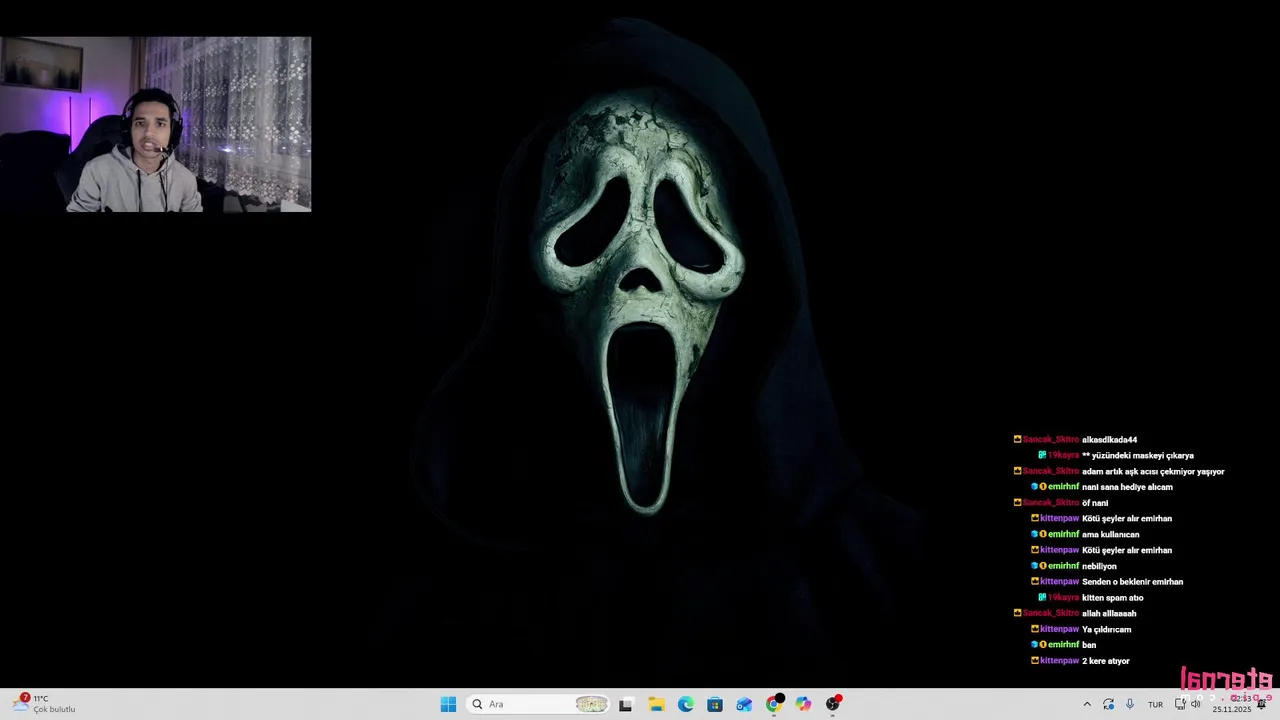Click the sync status tray icon
Screen dimensions: 1280x720
coord(1108,704)
